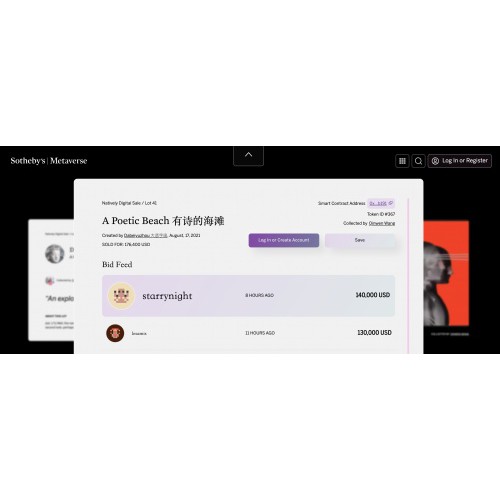Open the red portrait artwork thumbnail
Viewport: 500px width, 500px height.
click(446, 273)
